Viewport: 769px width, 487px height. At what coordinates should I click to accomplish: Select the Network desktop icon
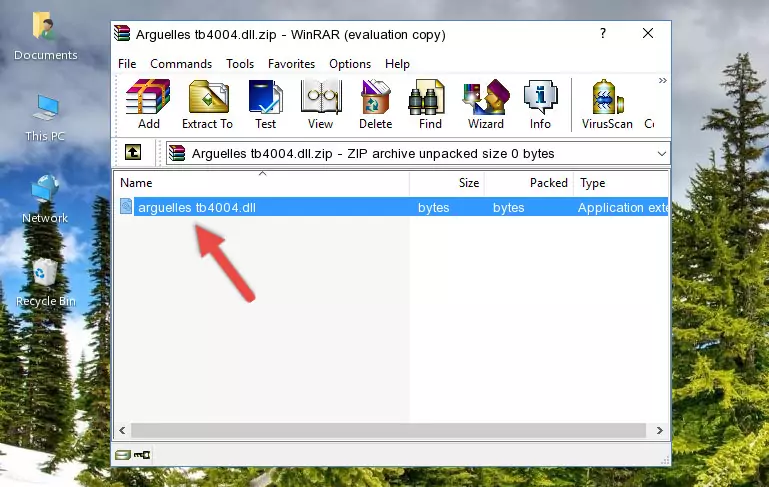(45, 199)
